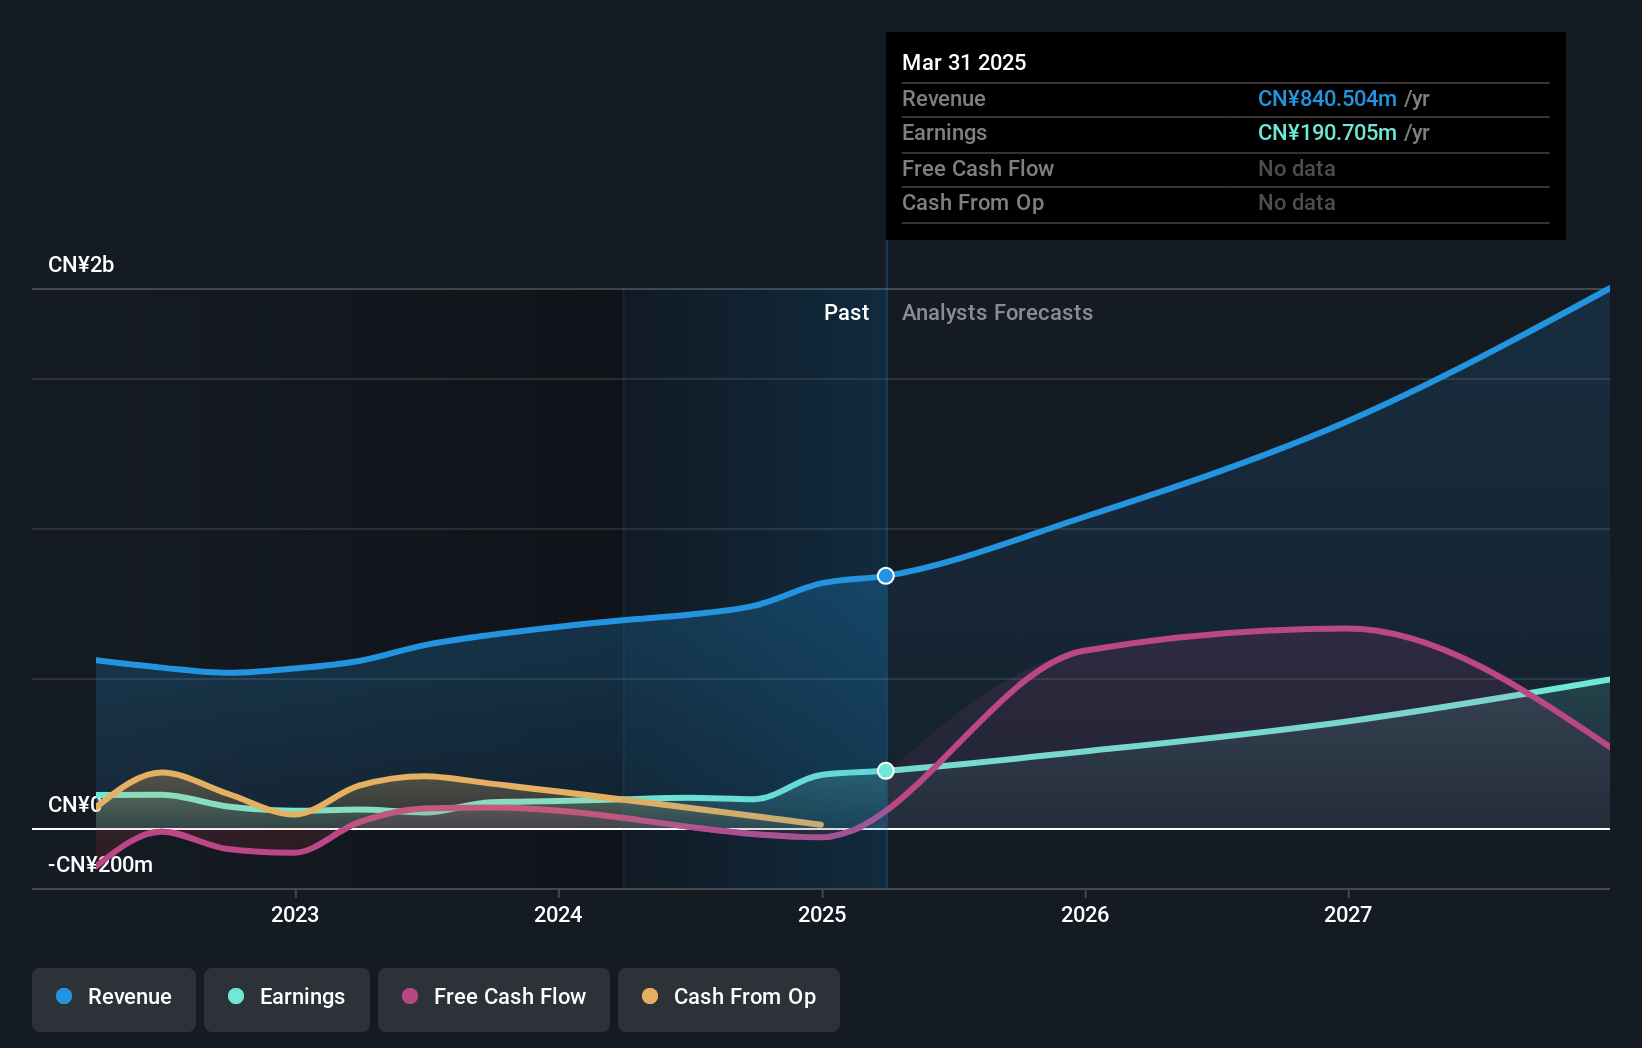Click the 2025 x-axis label
The width and height of the screenshot is (1642, 1048).
click(x=822, y=914)
